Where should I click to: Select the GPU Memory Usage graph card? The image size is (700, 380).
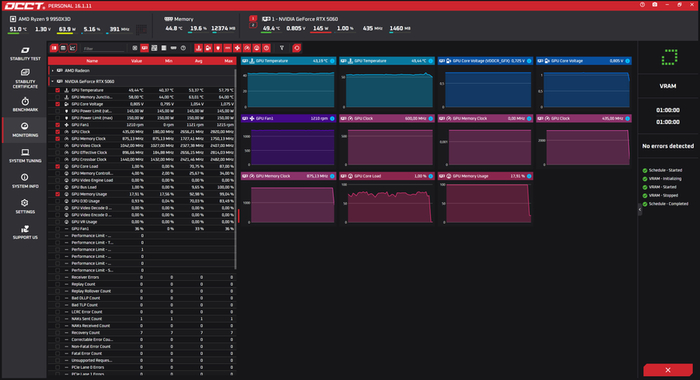485,198
